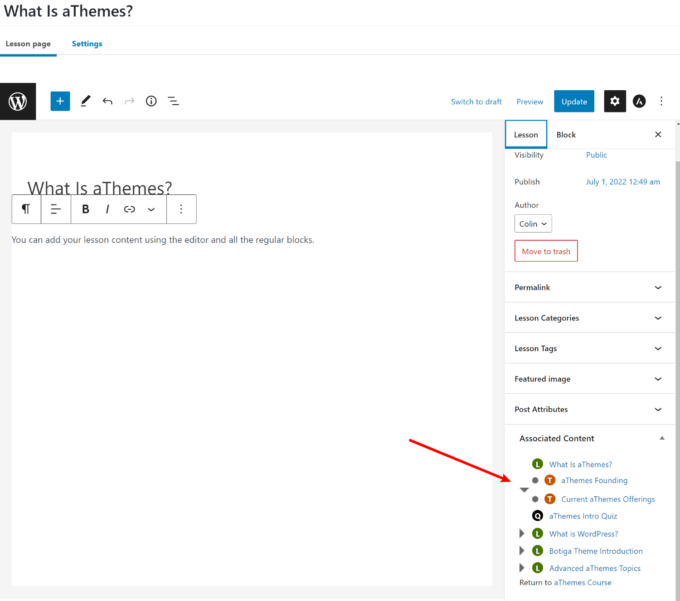Collapse the What Is aThemes? lesson tree

click(524, 490)
